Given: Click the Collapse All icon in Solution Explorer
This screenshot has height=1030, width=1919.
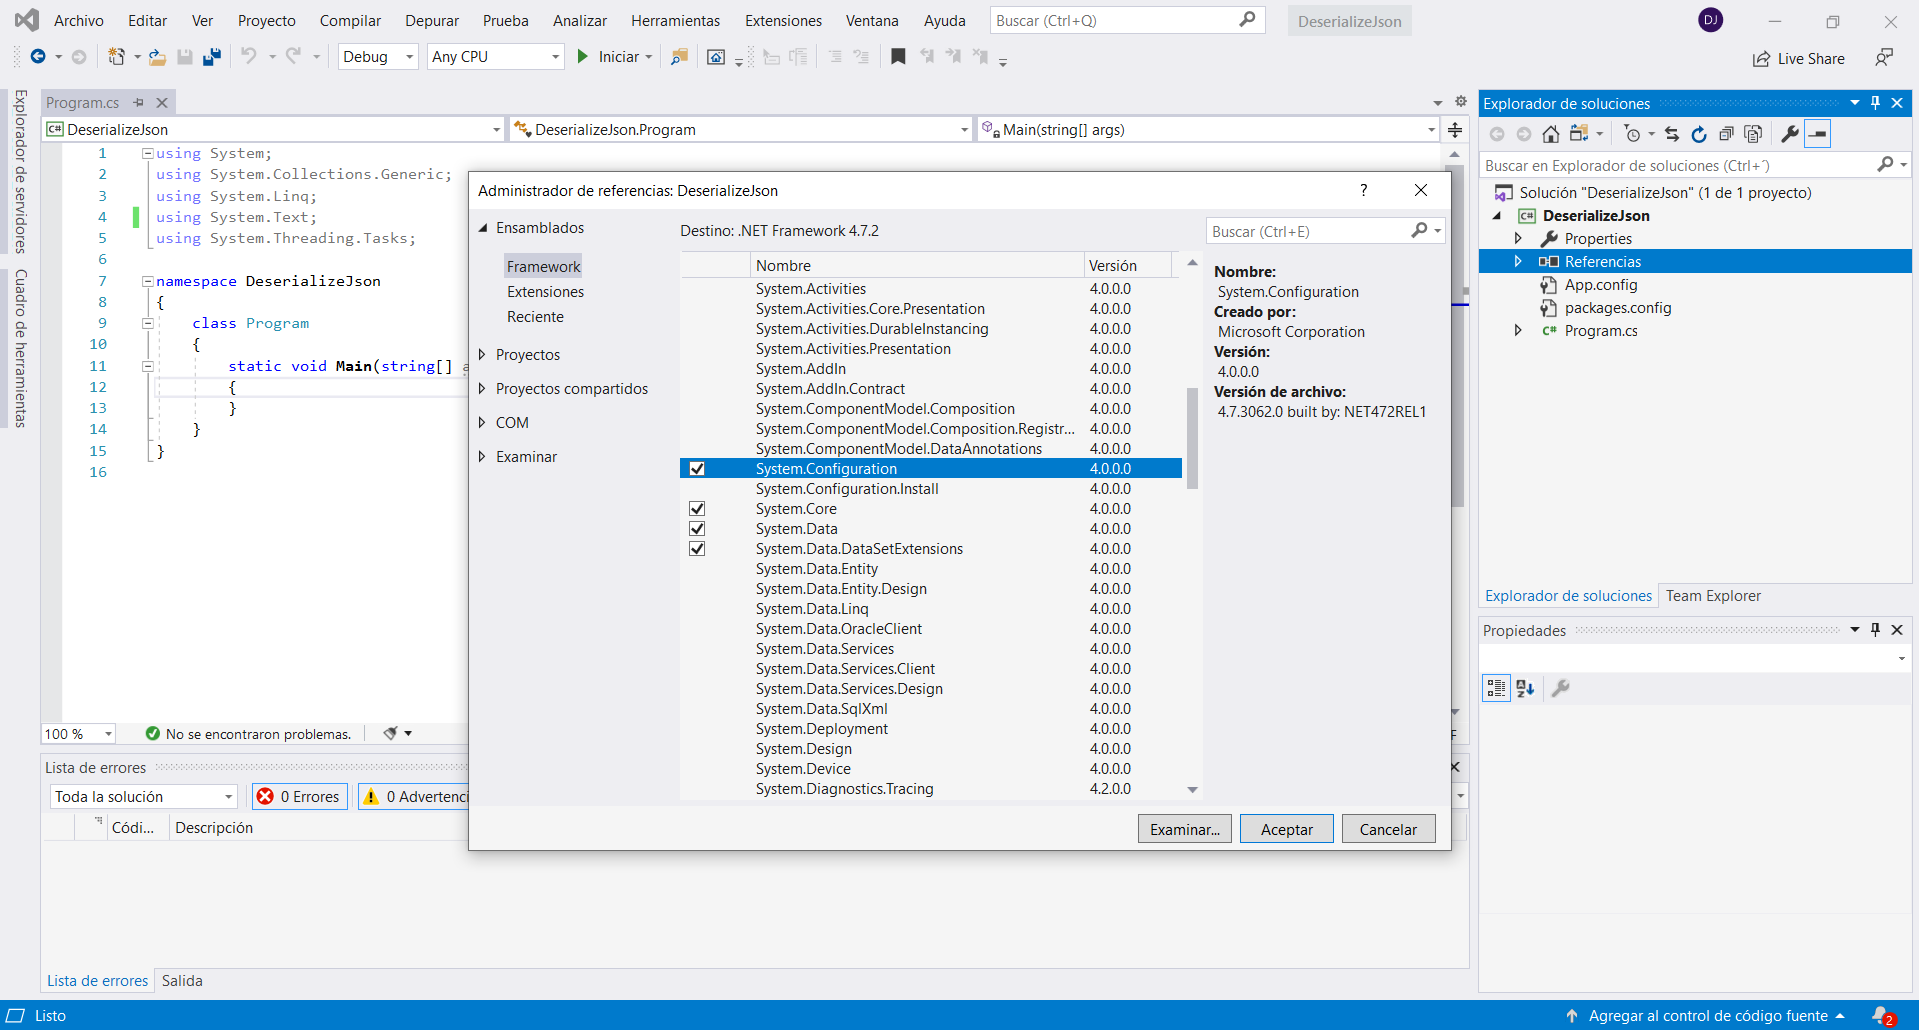Looking at the screenshot, I should pyautogui.click(x=1725, y=134).
